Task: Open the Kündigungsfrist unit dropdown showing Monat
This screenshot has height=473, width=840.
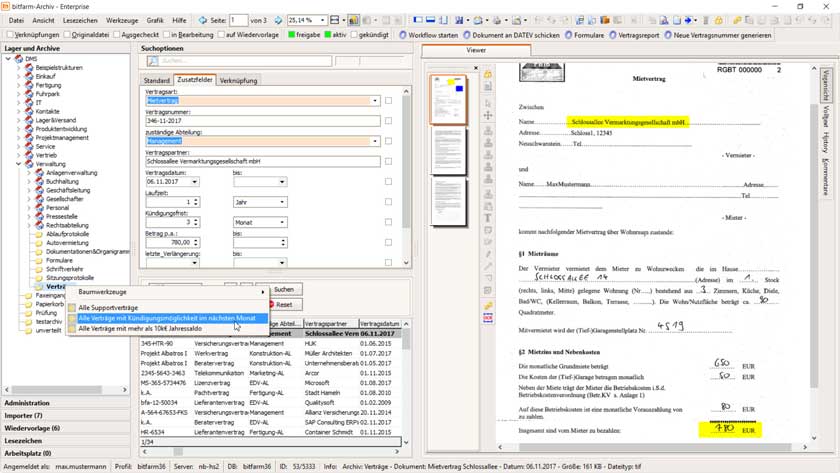Action: 282,222
